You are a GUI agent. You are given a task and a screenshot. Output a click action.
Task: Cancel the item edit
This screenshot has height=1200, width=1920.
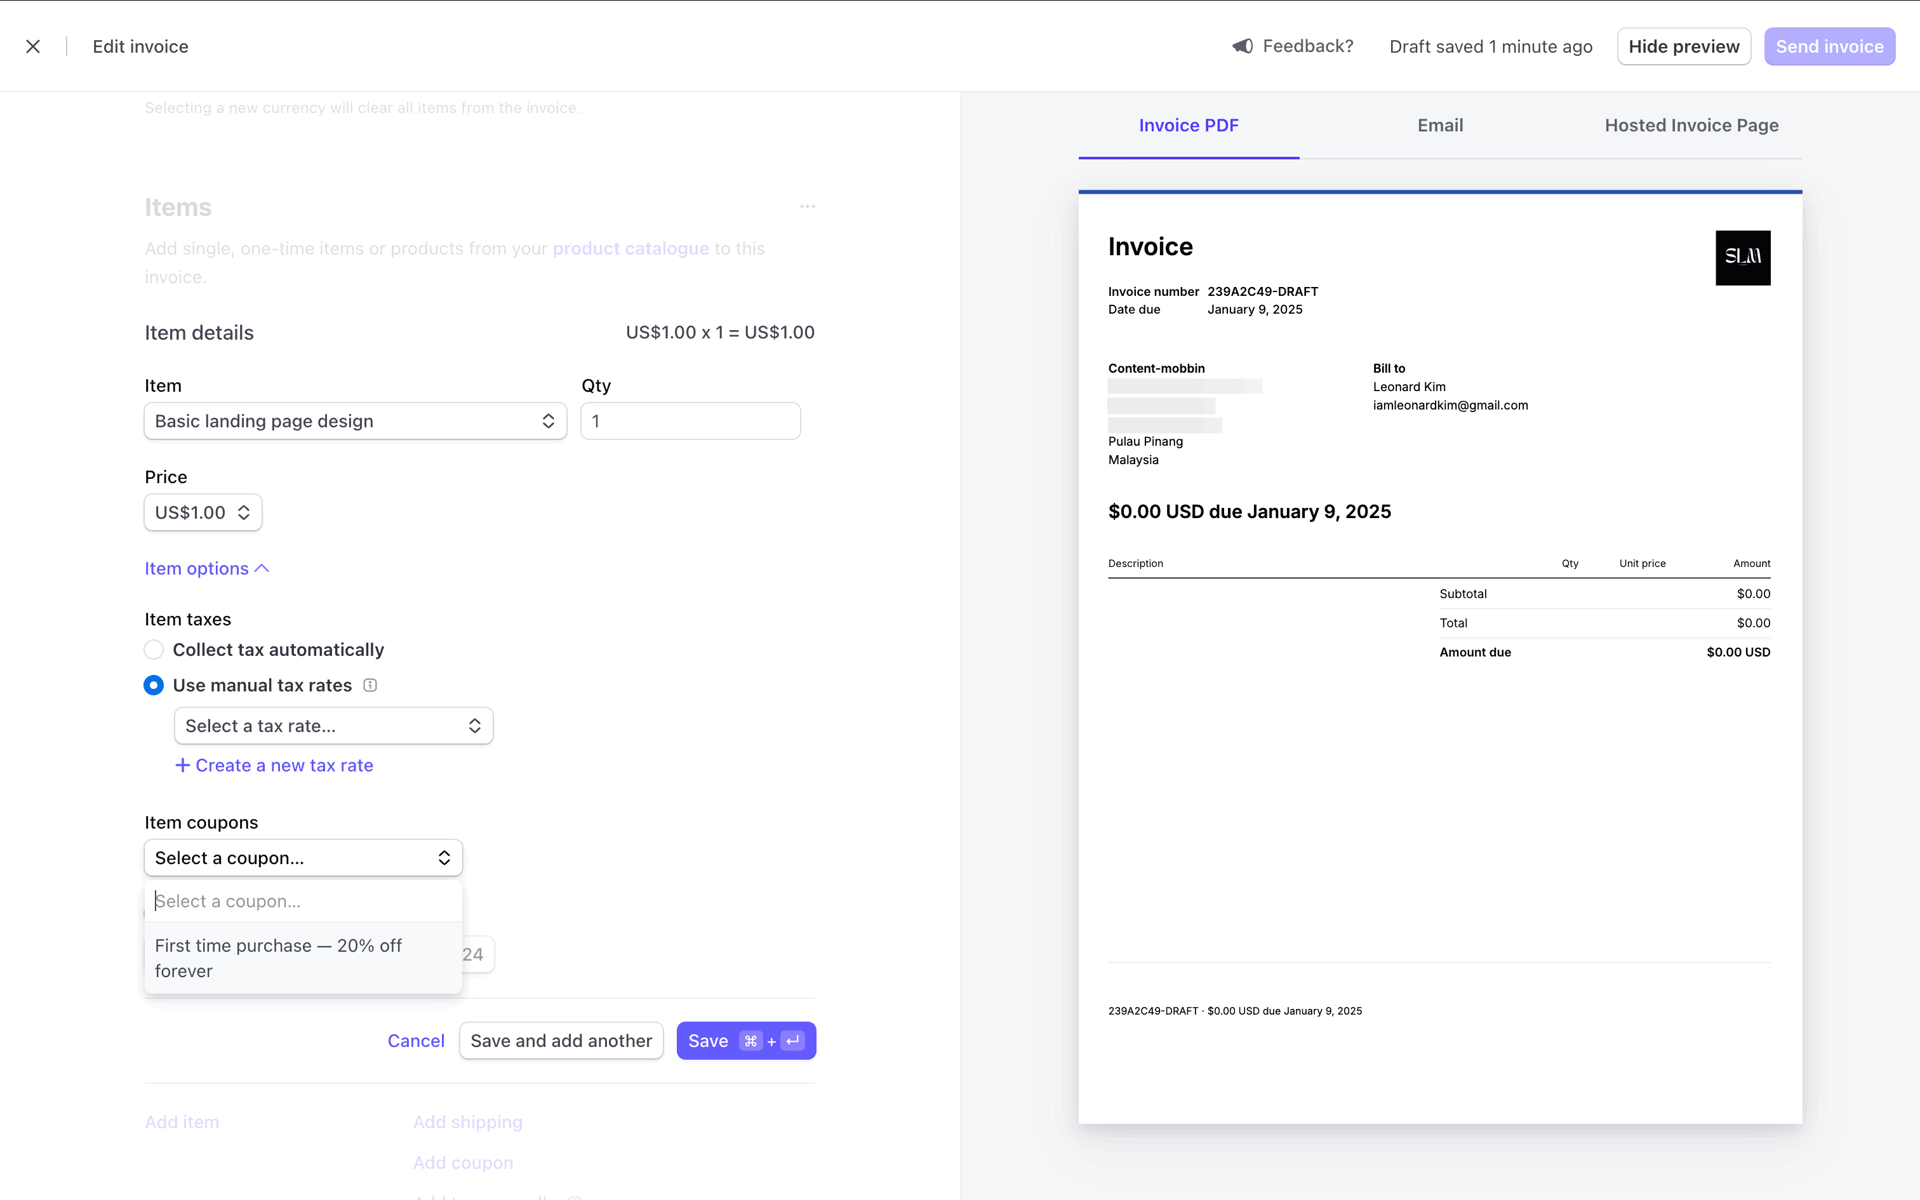click(x=416, y=1041)
